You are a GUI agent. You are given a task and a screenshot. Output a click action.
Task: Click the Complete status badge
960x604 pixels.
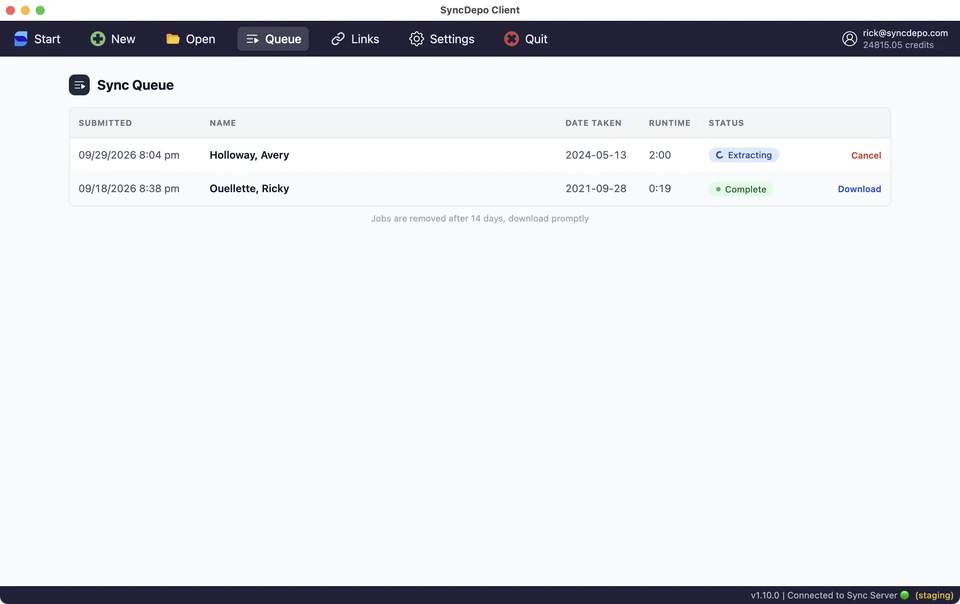[x=741, y=189]
